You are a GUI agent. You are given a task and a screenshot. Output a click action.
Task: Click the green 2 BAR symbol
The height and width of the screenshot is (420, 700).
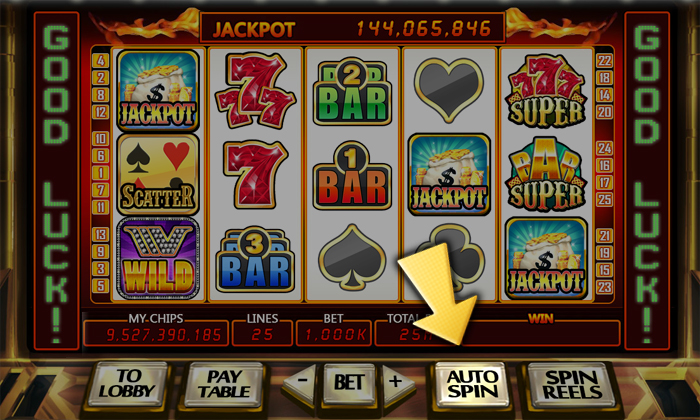(x=352, y=92)
